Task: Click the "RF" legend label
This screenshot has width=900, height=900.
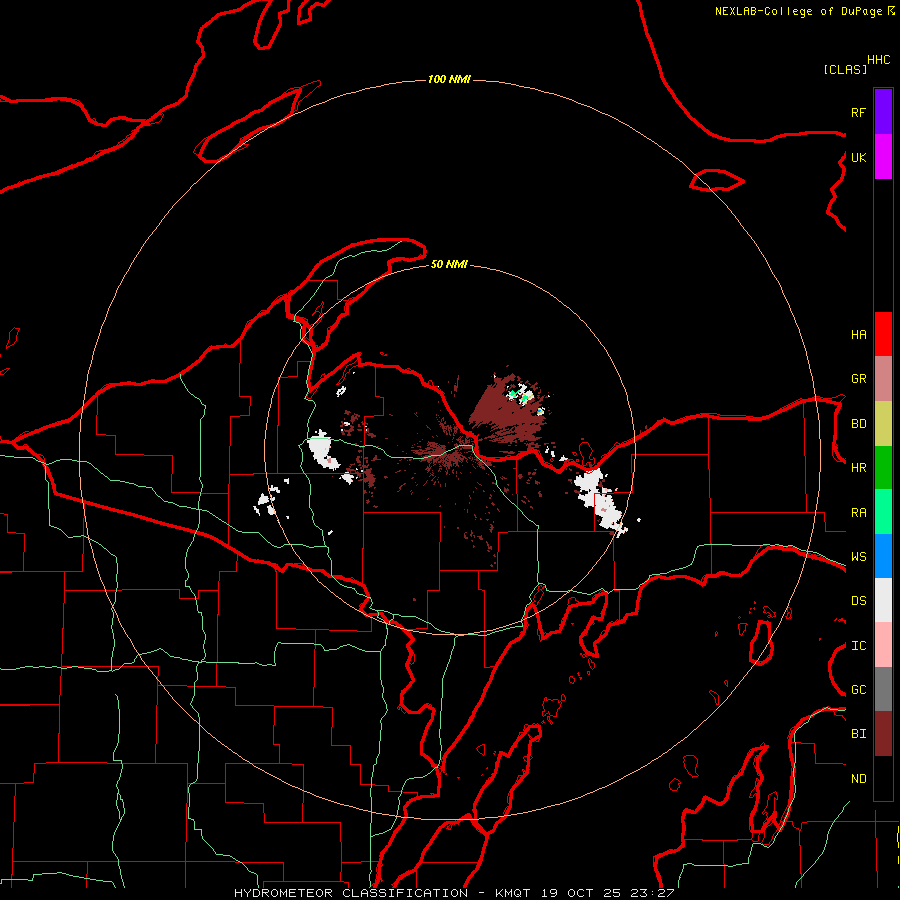Action: pos(858,112)
